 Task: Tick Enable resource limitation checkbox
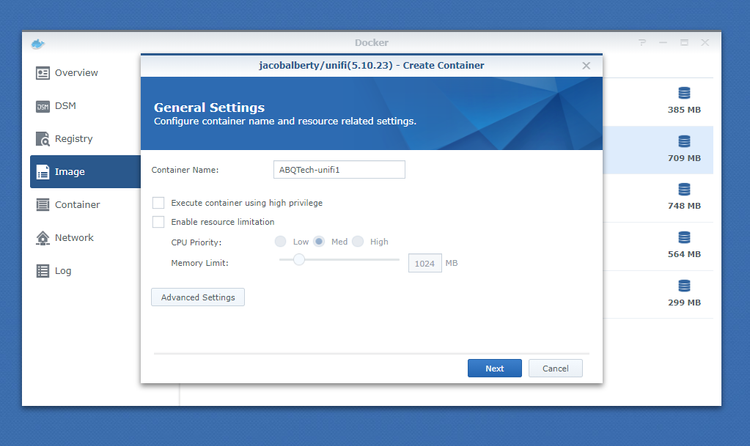click(x=158, y=222)
